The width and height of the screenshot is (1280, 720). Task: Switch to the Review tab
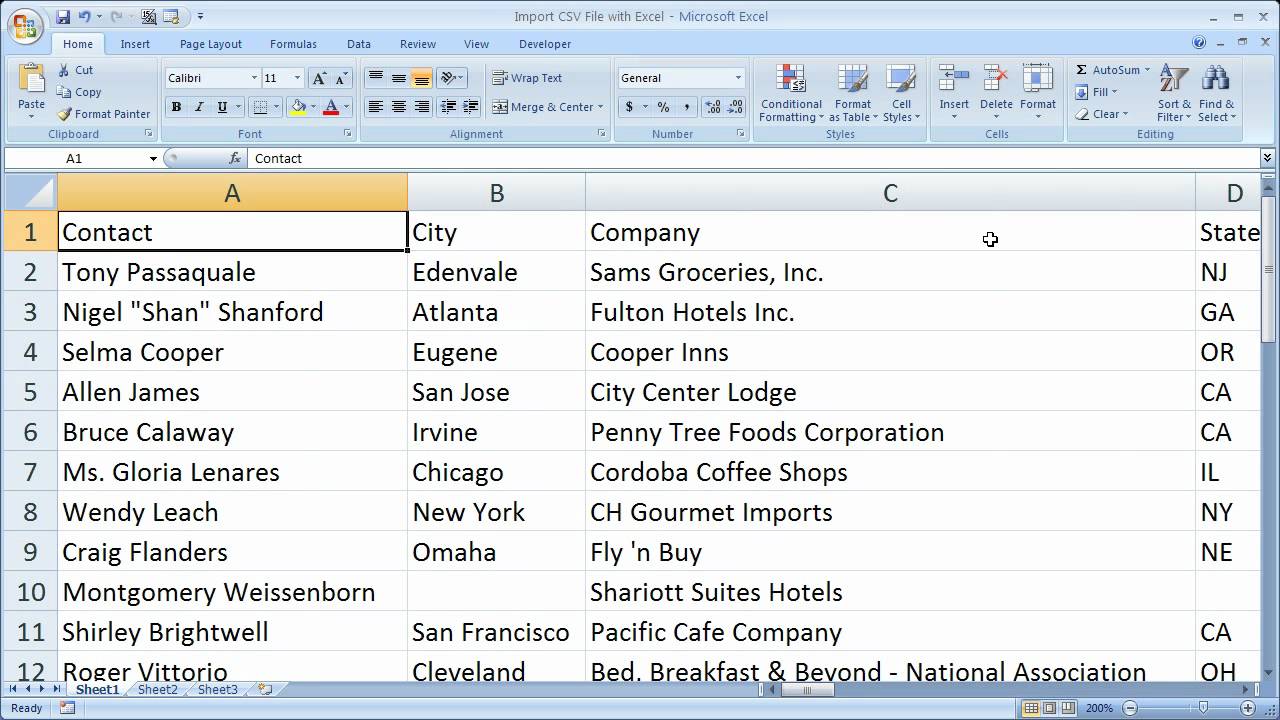[418, 44]
